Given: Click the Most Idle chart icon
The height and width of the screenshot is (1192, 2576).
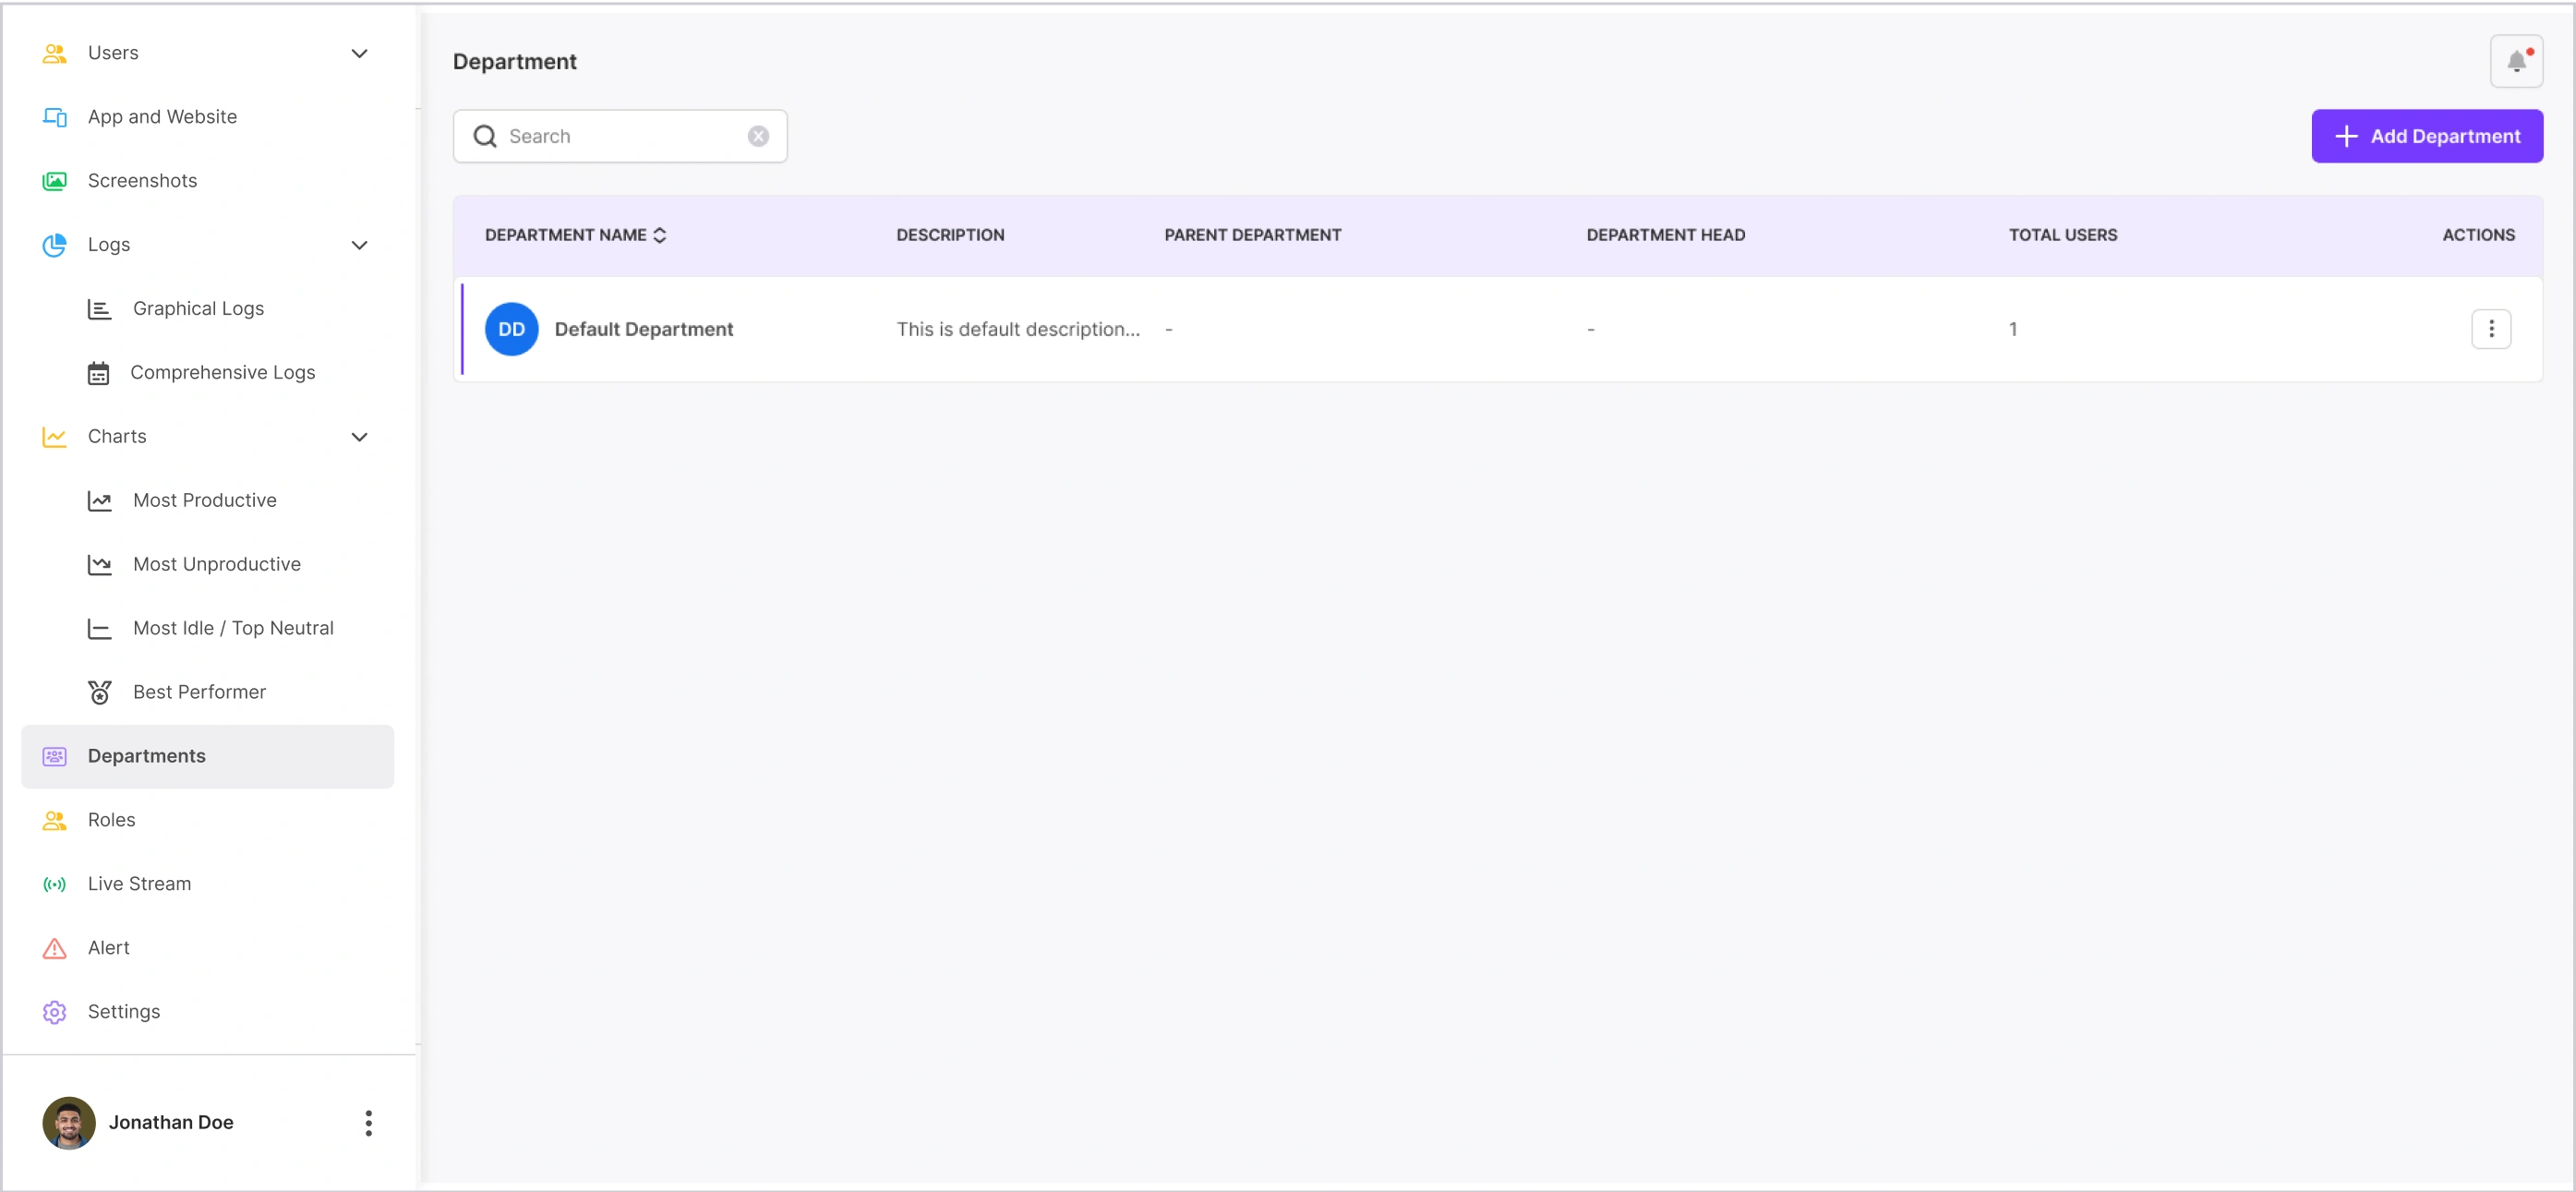Looking at the screenshot, I should [99, 629].
